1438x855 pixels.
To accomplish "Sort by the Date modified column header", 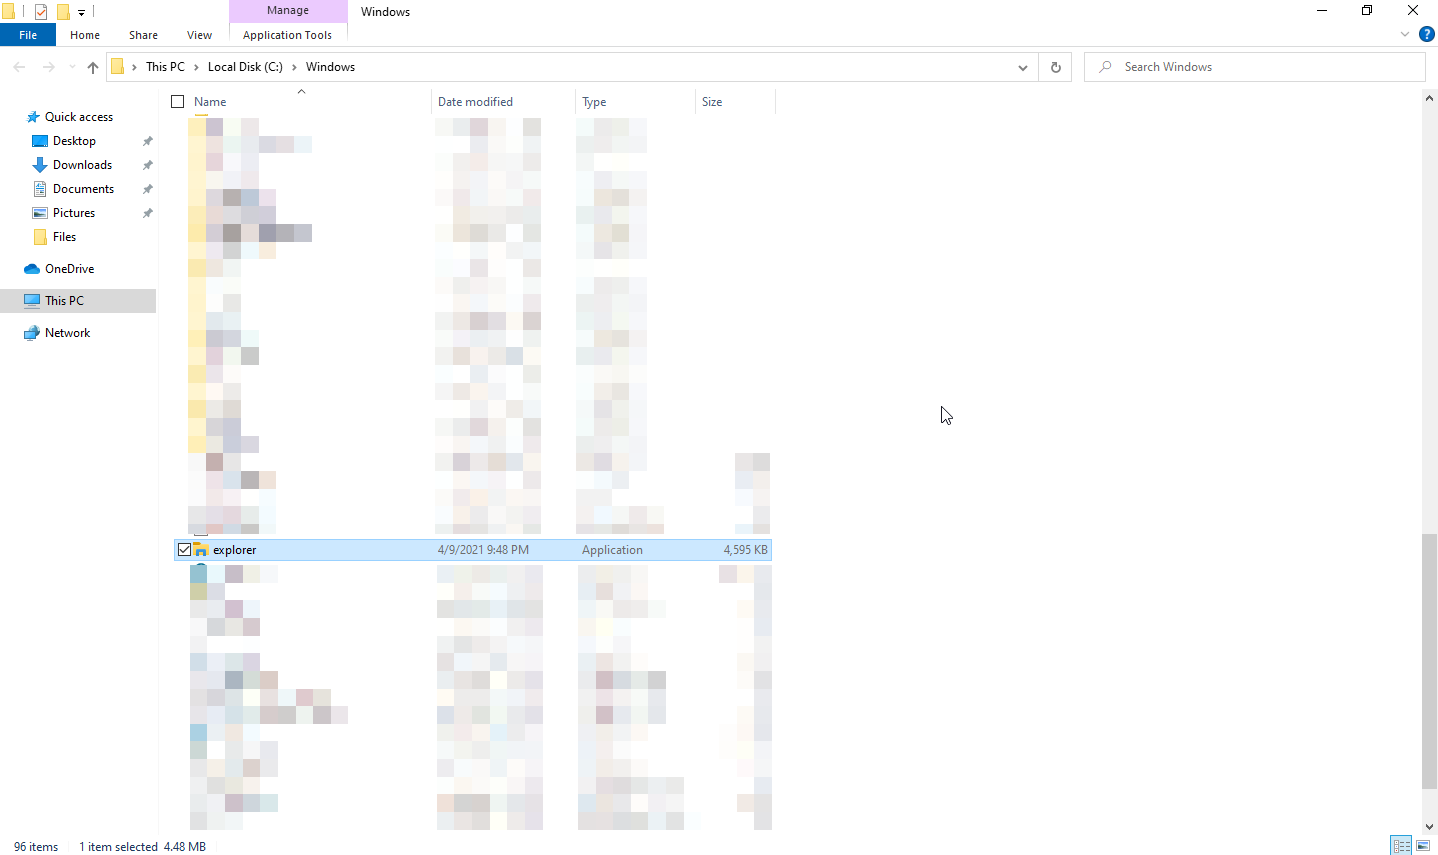I will point(504,102).
